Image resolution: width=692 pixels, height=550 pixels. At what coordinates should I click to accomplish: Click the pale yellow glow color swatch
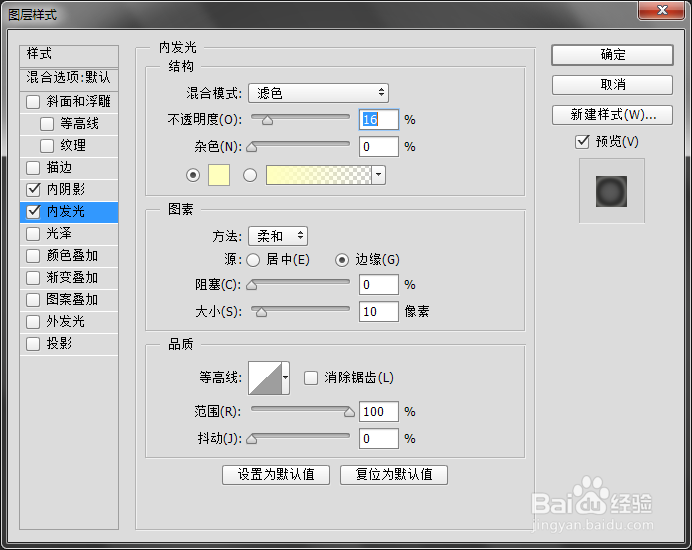(x=219, y=175)
